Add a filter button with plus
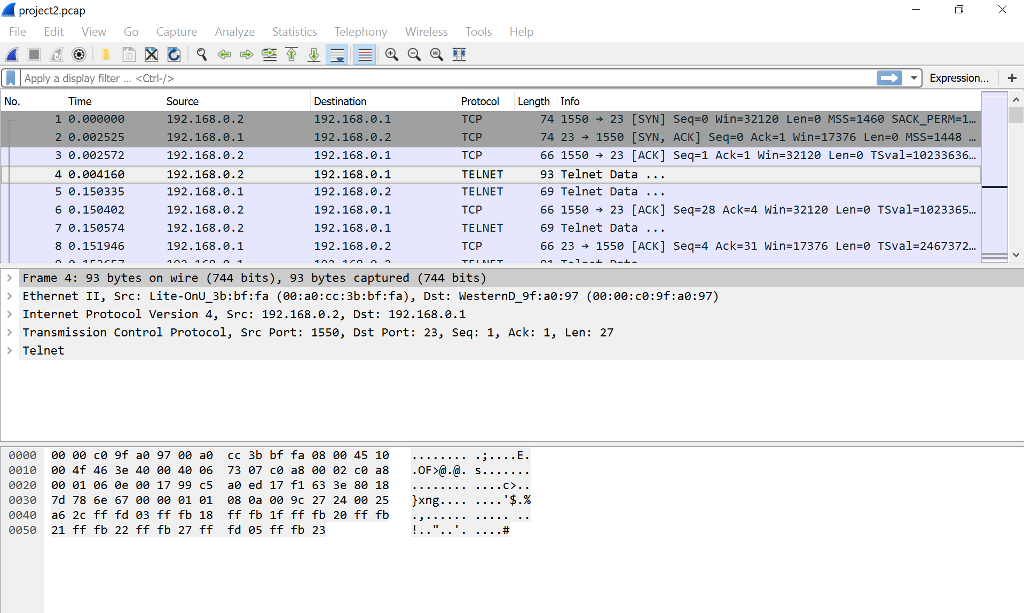This screenshot has height=613, width=1024. (x=1012, y=78)
